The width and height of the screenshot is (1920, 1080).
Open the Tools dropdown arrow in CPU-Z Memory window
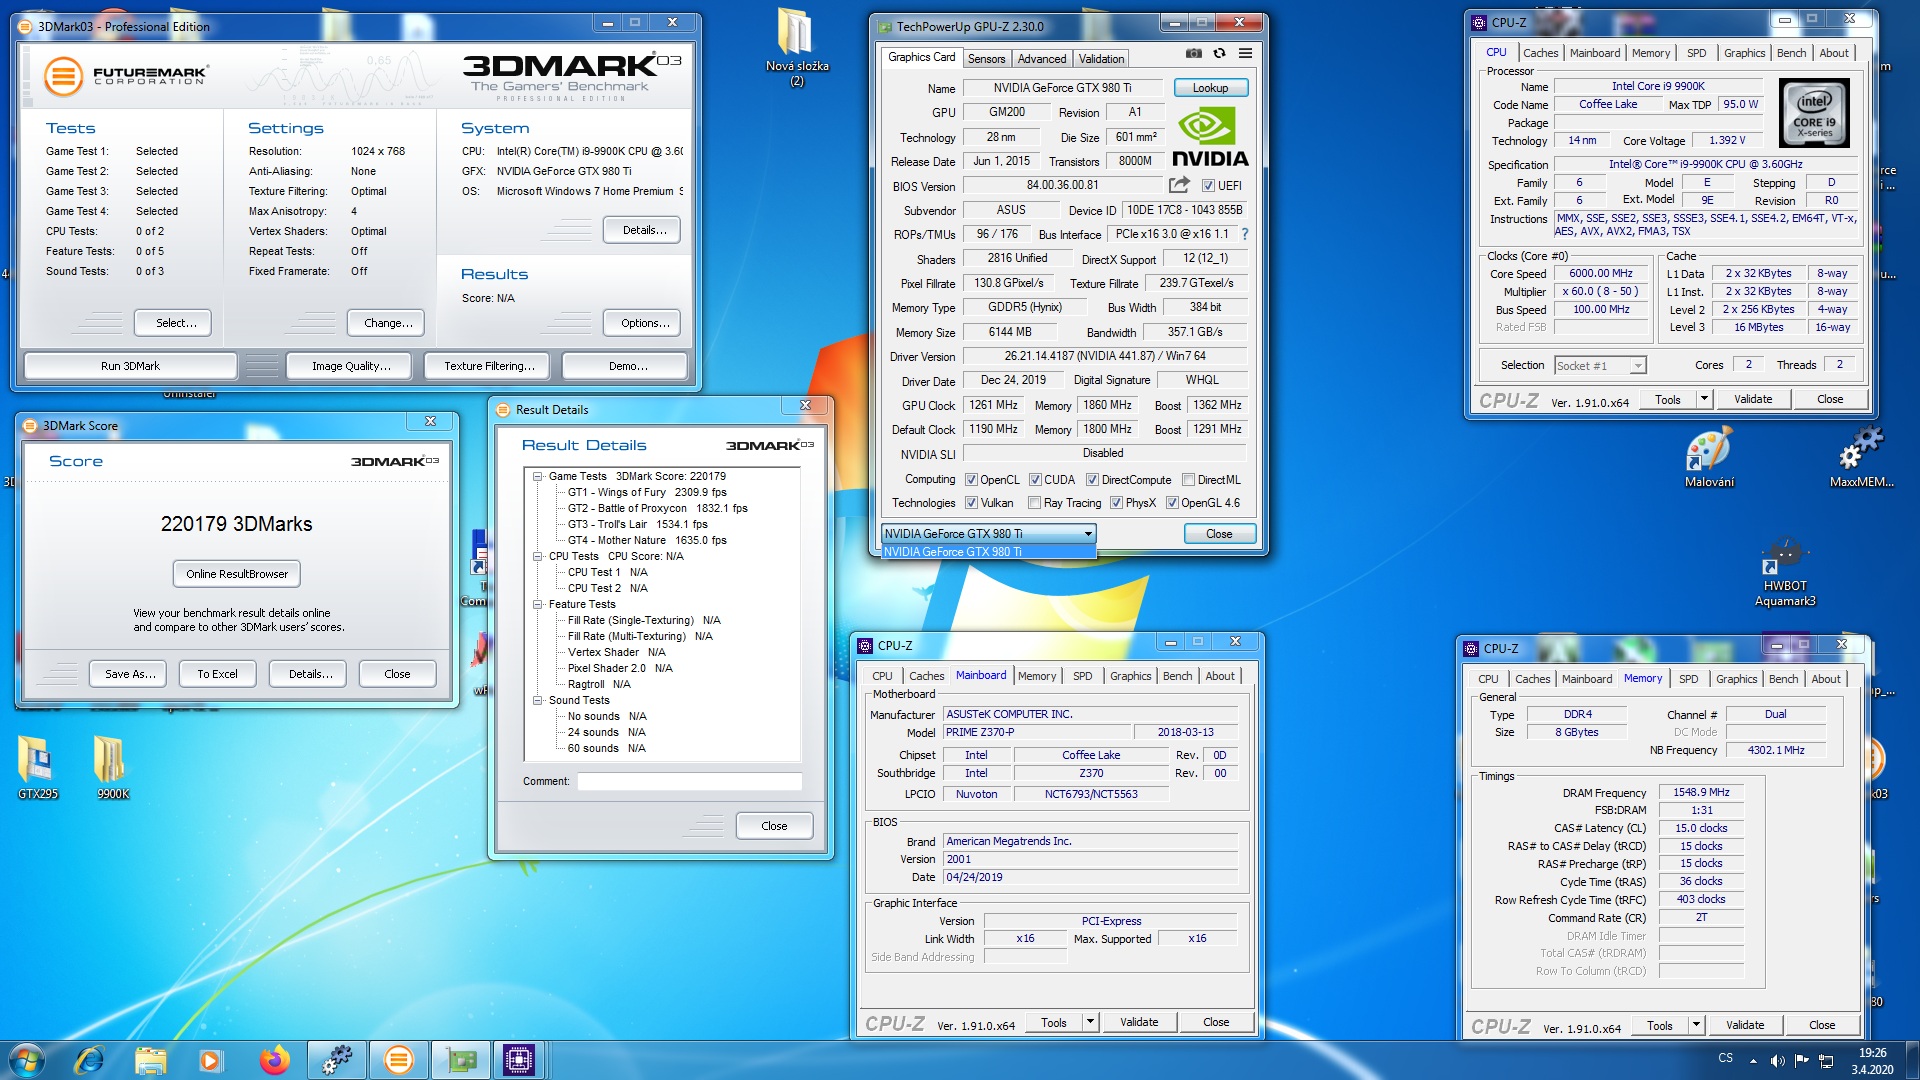point(1696,1025)
